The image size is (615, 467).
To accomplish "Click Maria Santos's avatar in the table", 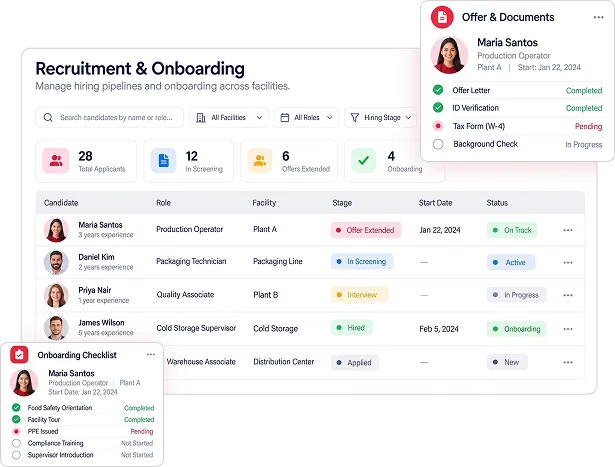I will coord(56,230).
